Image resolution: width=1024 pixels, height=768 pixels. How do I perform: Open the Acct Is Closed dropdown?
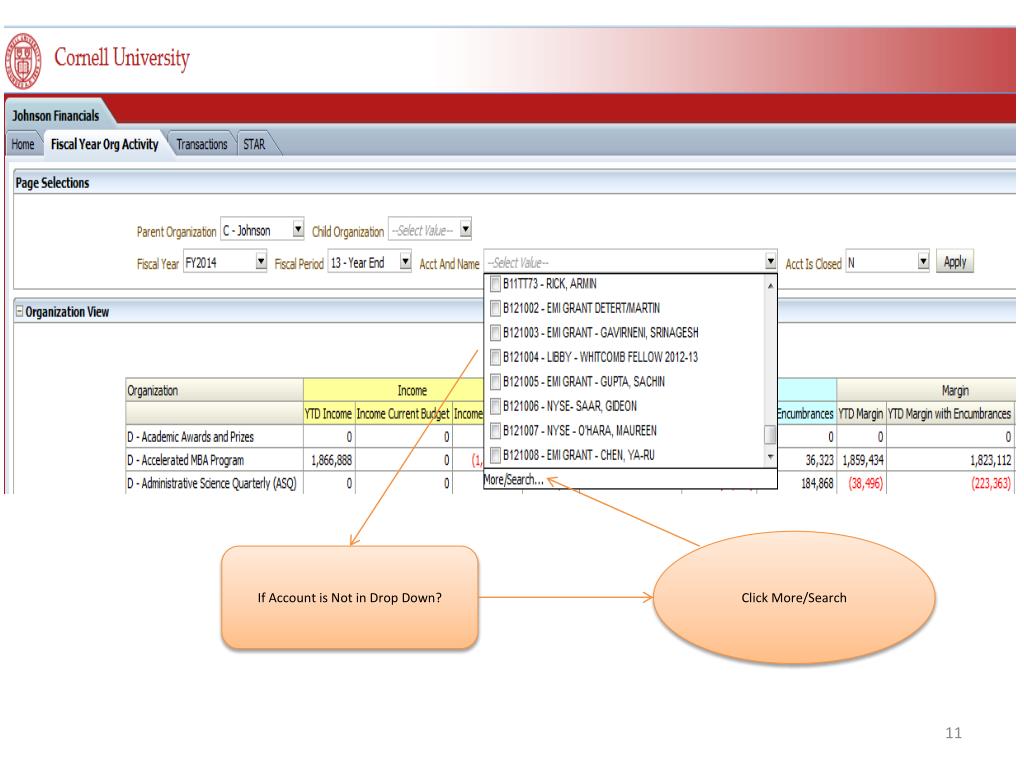tap(923, 262)
